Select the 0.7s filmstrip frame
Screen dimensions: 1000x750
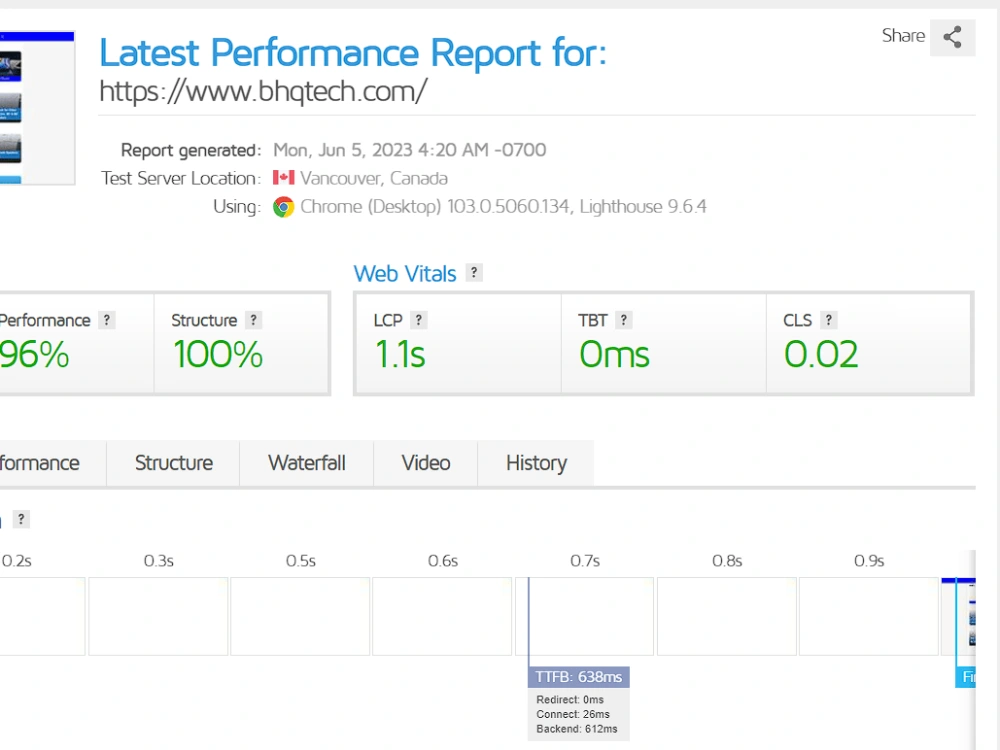[584, 616]
